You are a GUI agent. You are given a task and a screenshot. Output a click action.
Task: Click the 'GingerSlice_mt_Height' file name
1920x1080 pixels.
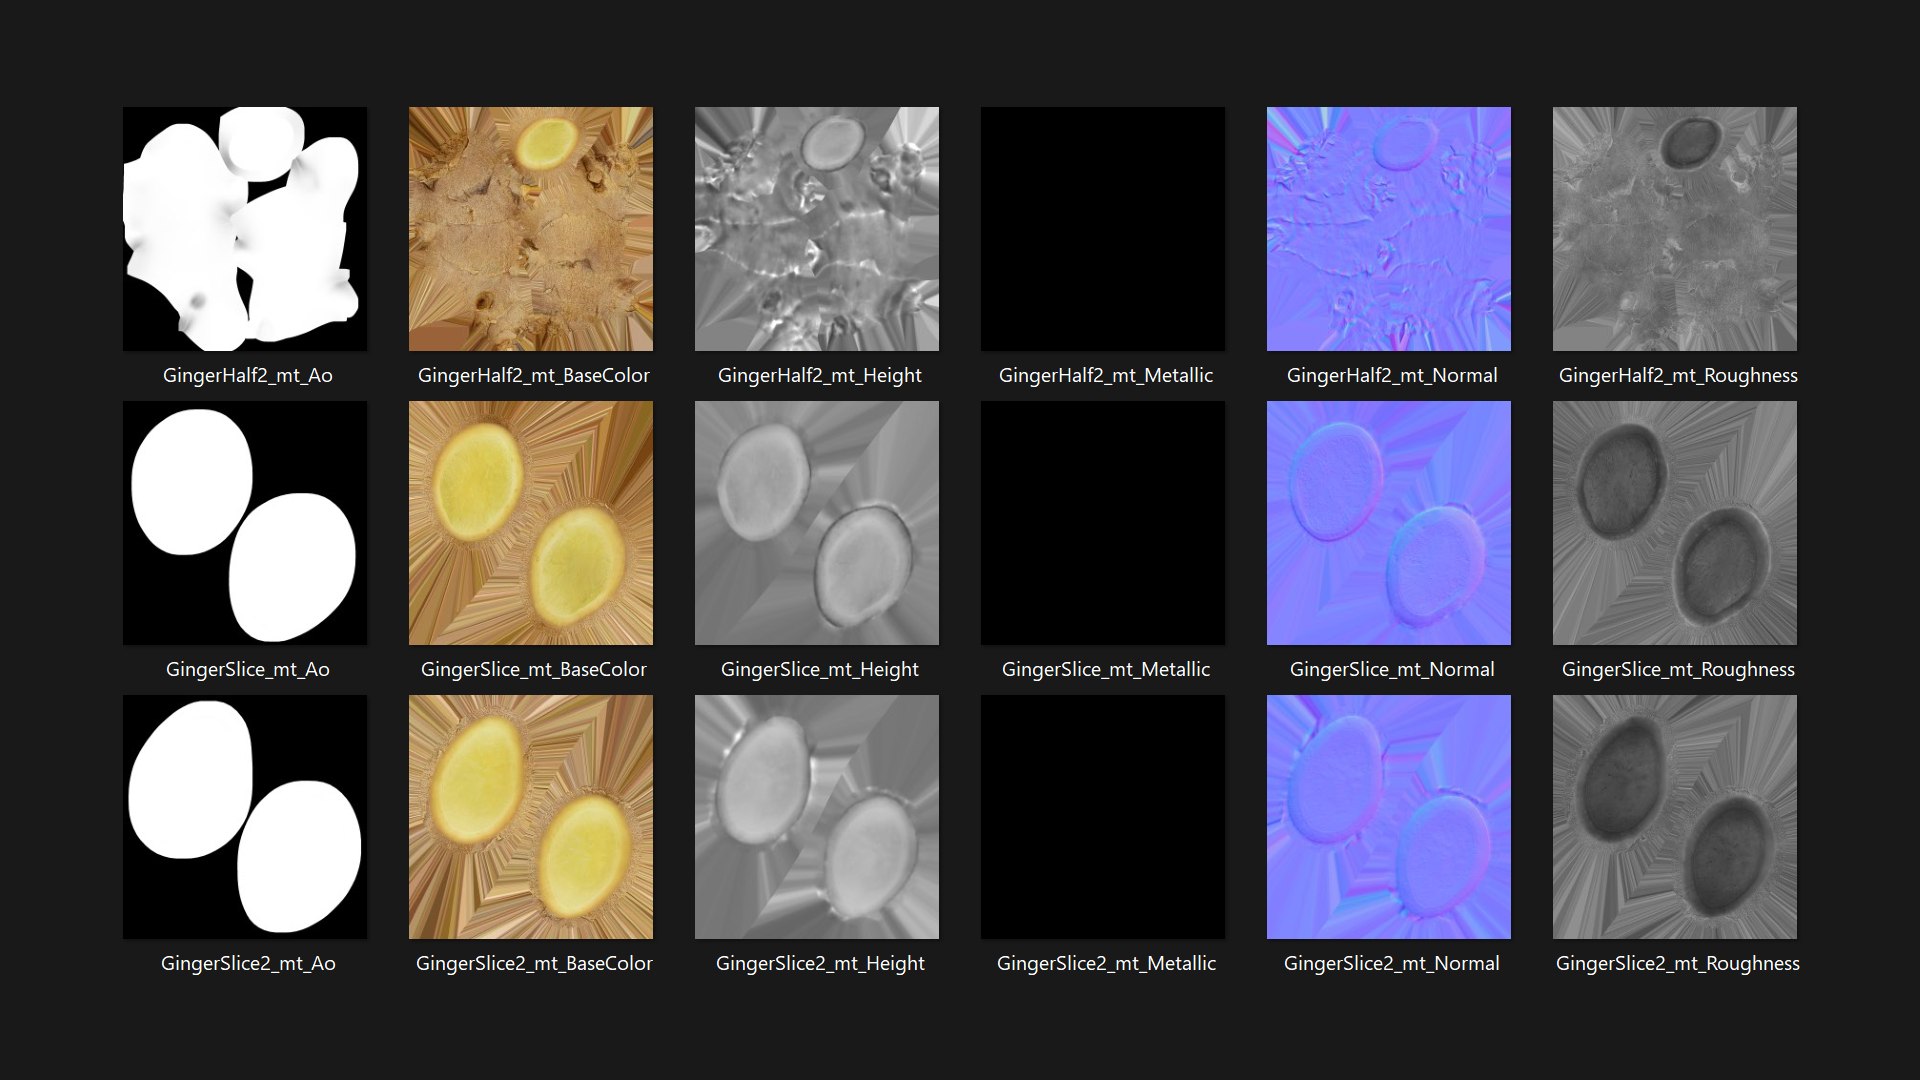coord(820,670)
